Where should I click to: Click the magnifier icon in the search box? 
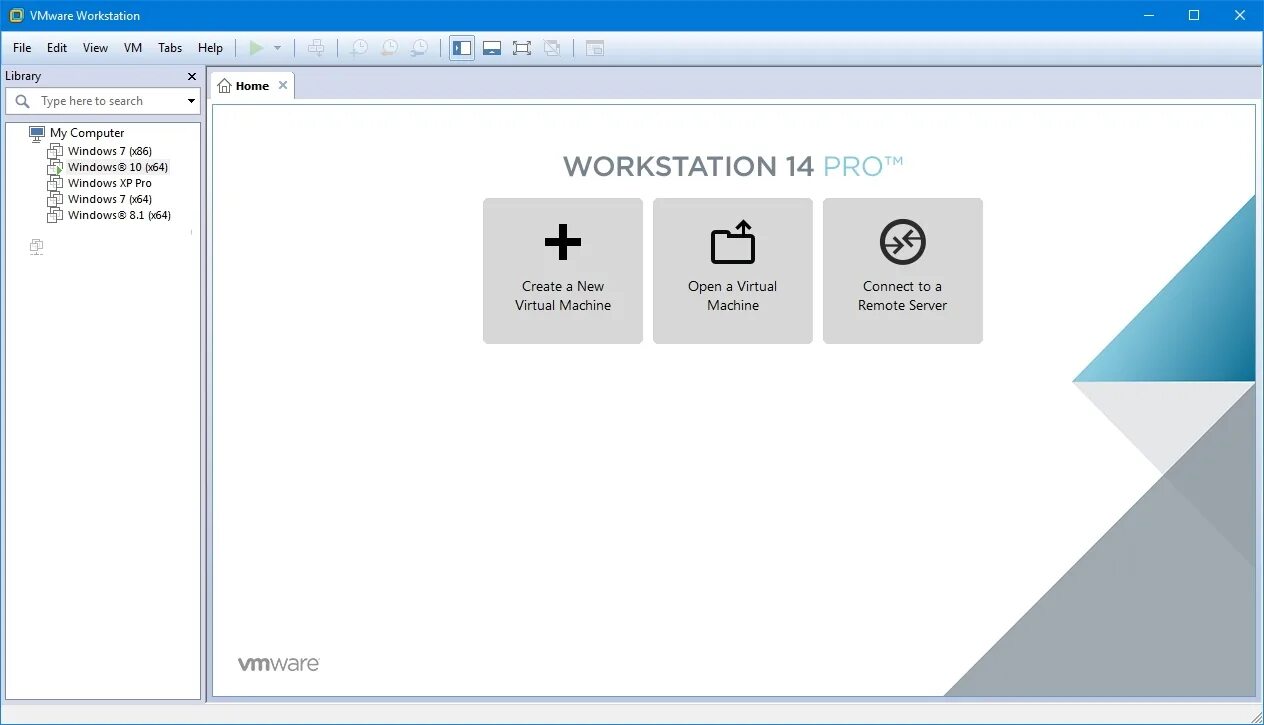pyautogui.click(x=22, y=100)
